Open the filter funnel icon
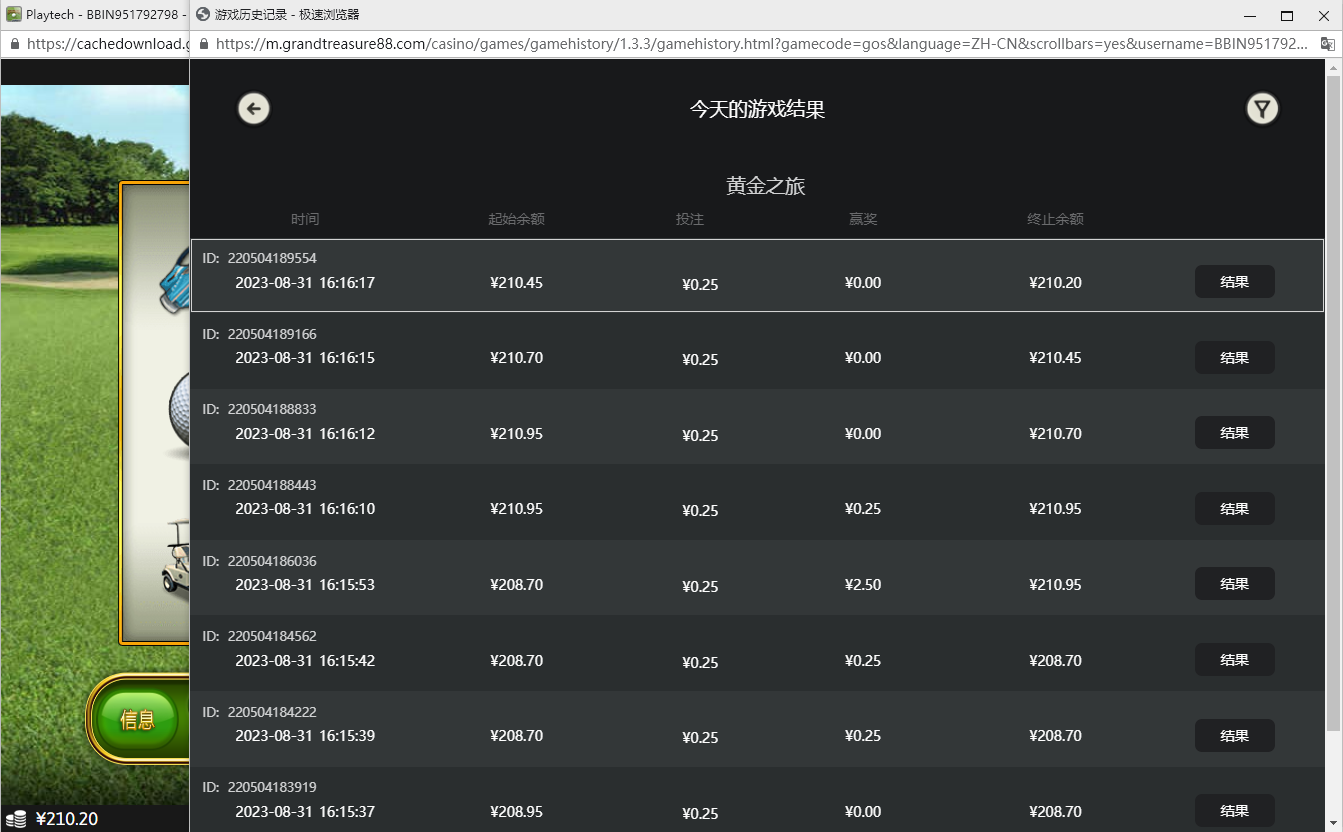This screenshot has height=832, width=1343. 1262,109
